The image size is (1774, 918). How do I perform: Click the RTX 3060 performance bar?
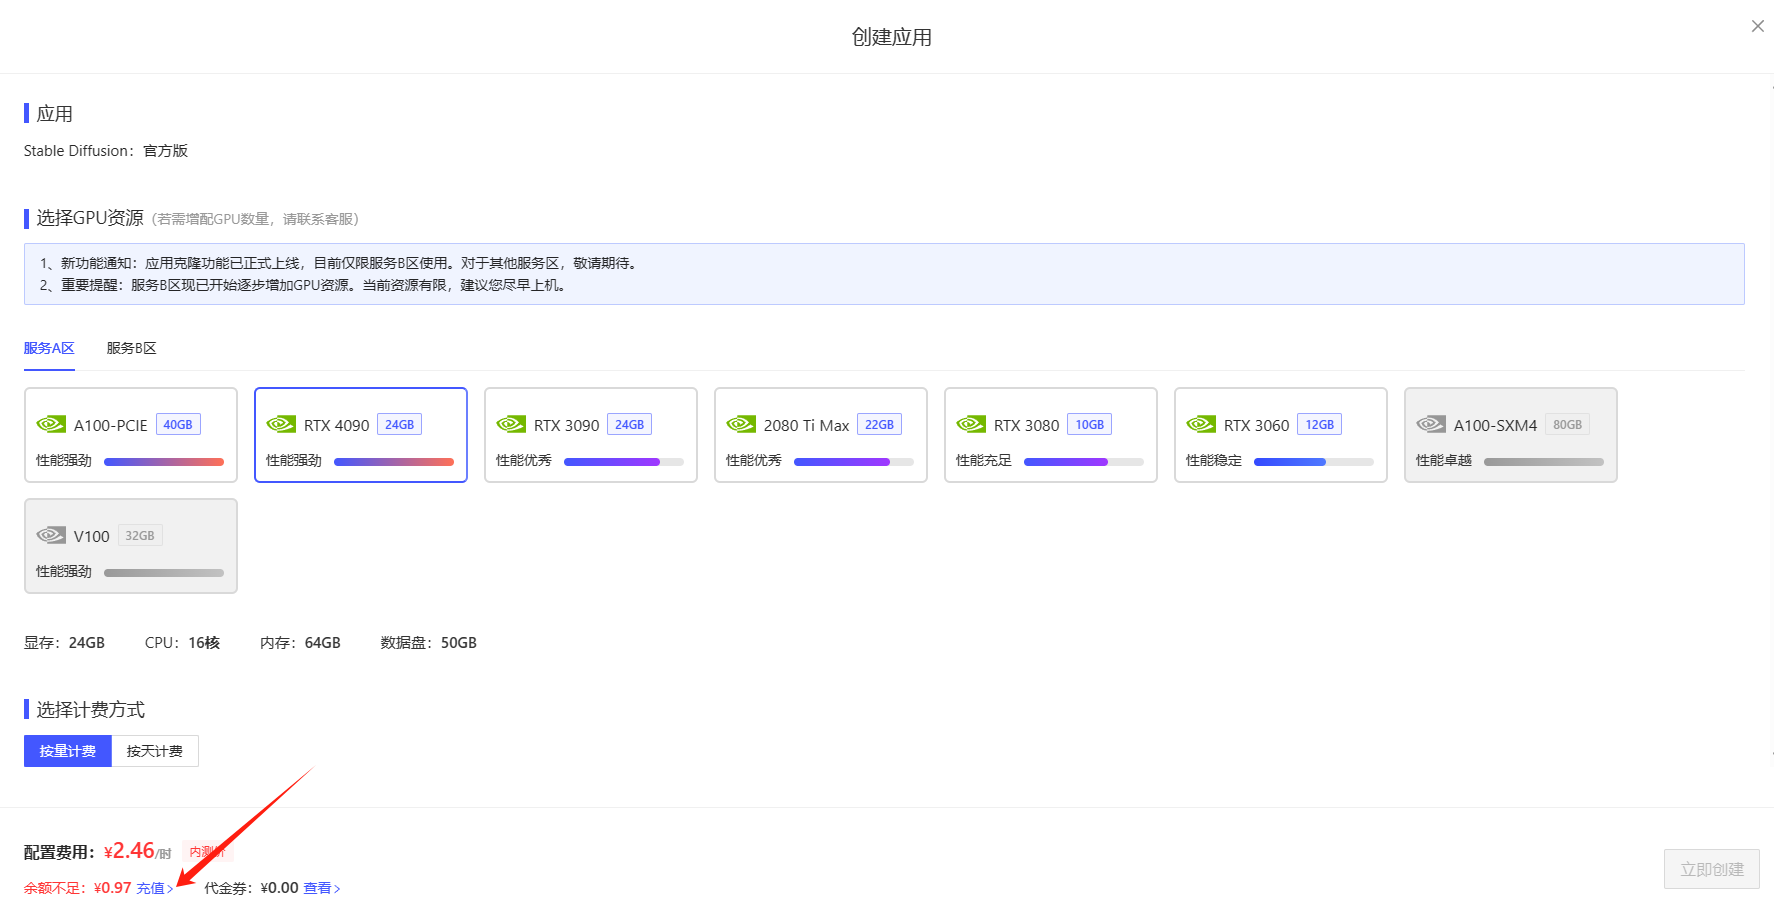pos(1314,462)
